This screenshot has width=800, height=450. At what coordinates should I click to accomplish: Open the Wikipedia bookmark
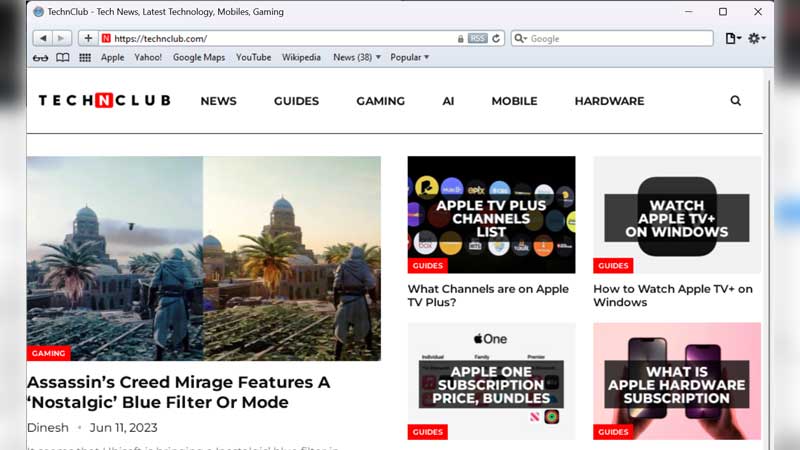pyautogui.click(x=301, y=57)
